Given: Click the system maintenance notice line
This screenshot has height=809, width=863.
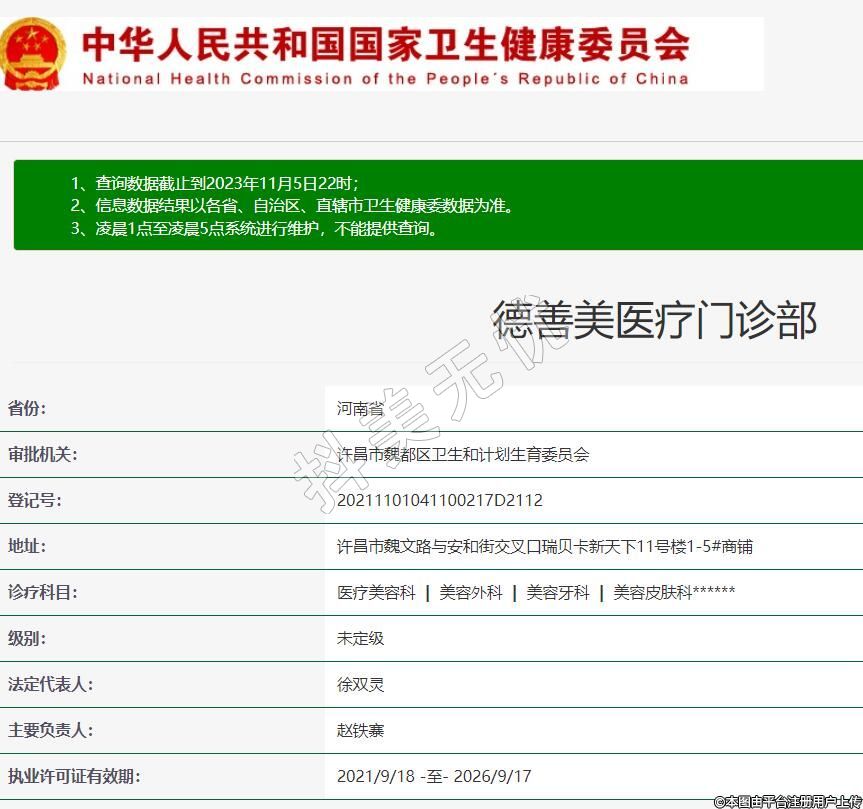Looking at the screenshot, I should (254, 229).
